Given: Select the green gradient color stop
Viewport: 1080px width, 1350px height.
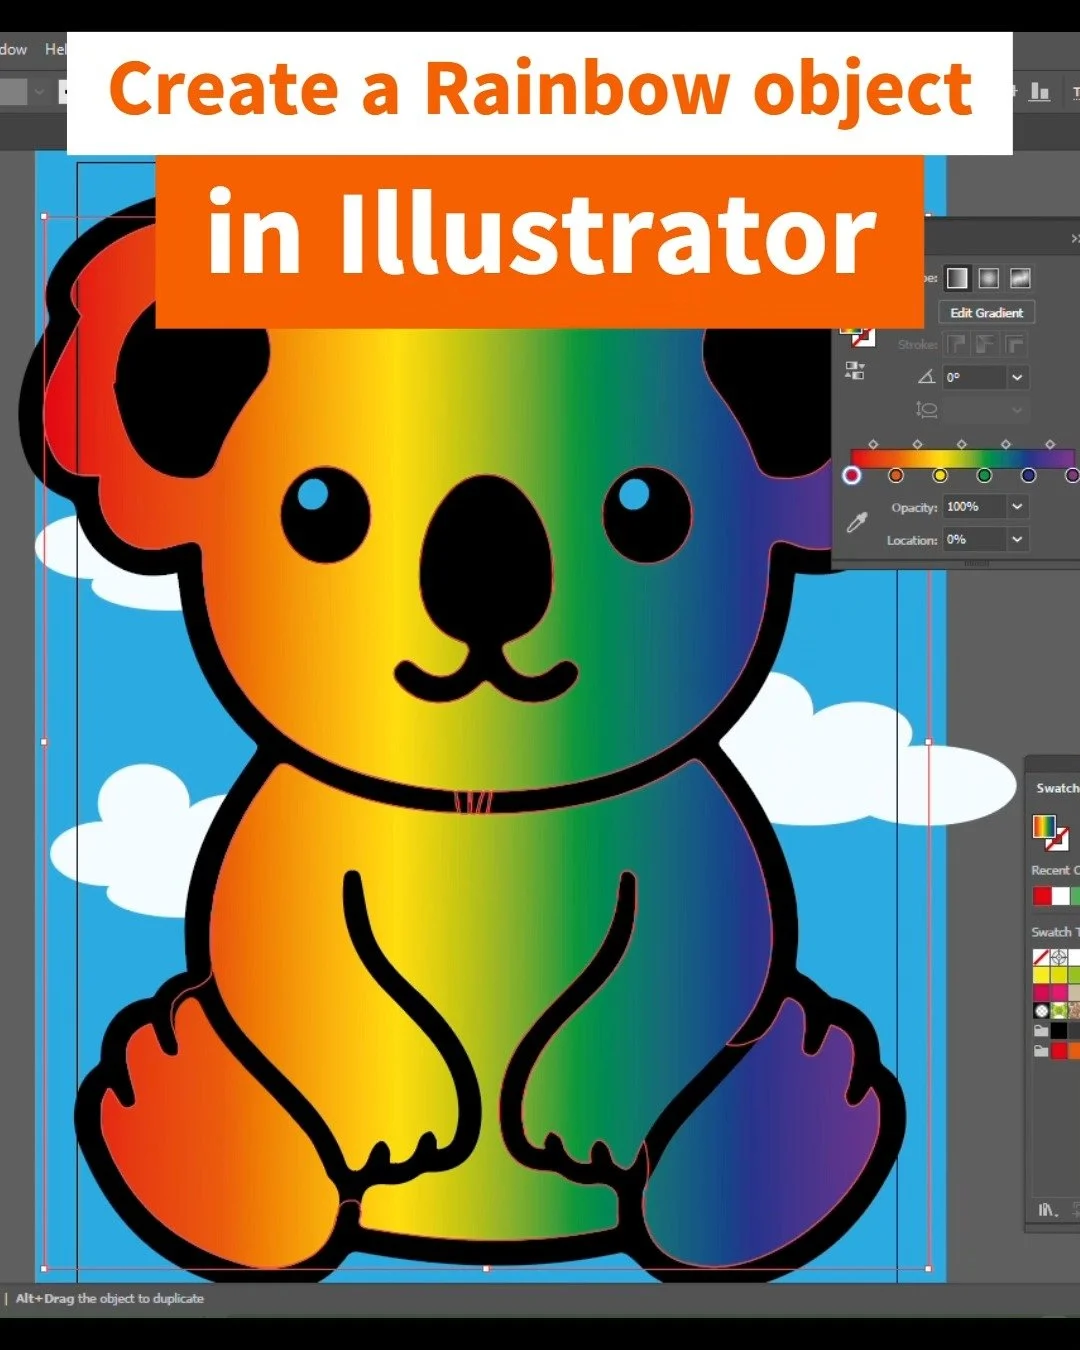Looking at the screenshot, I should (984, 475).
